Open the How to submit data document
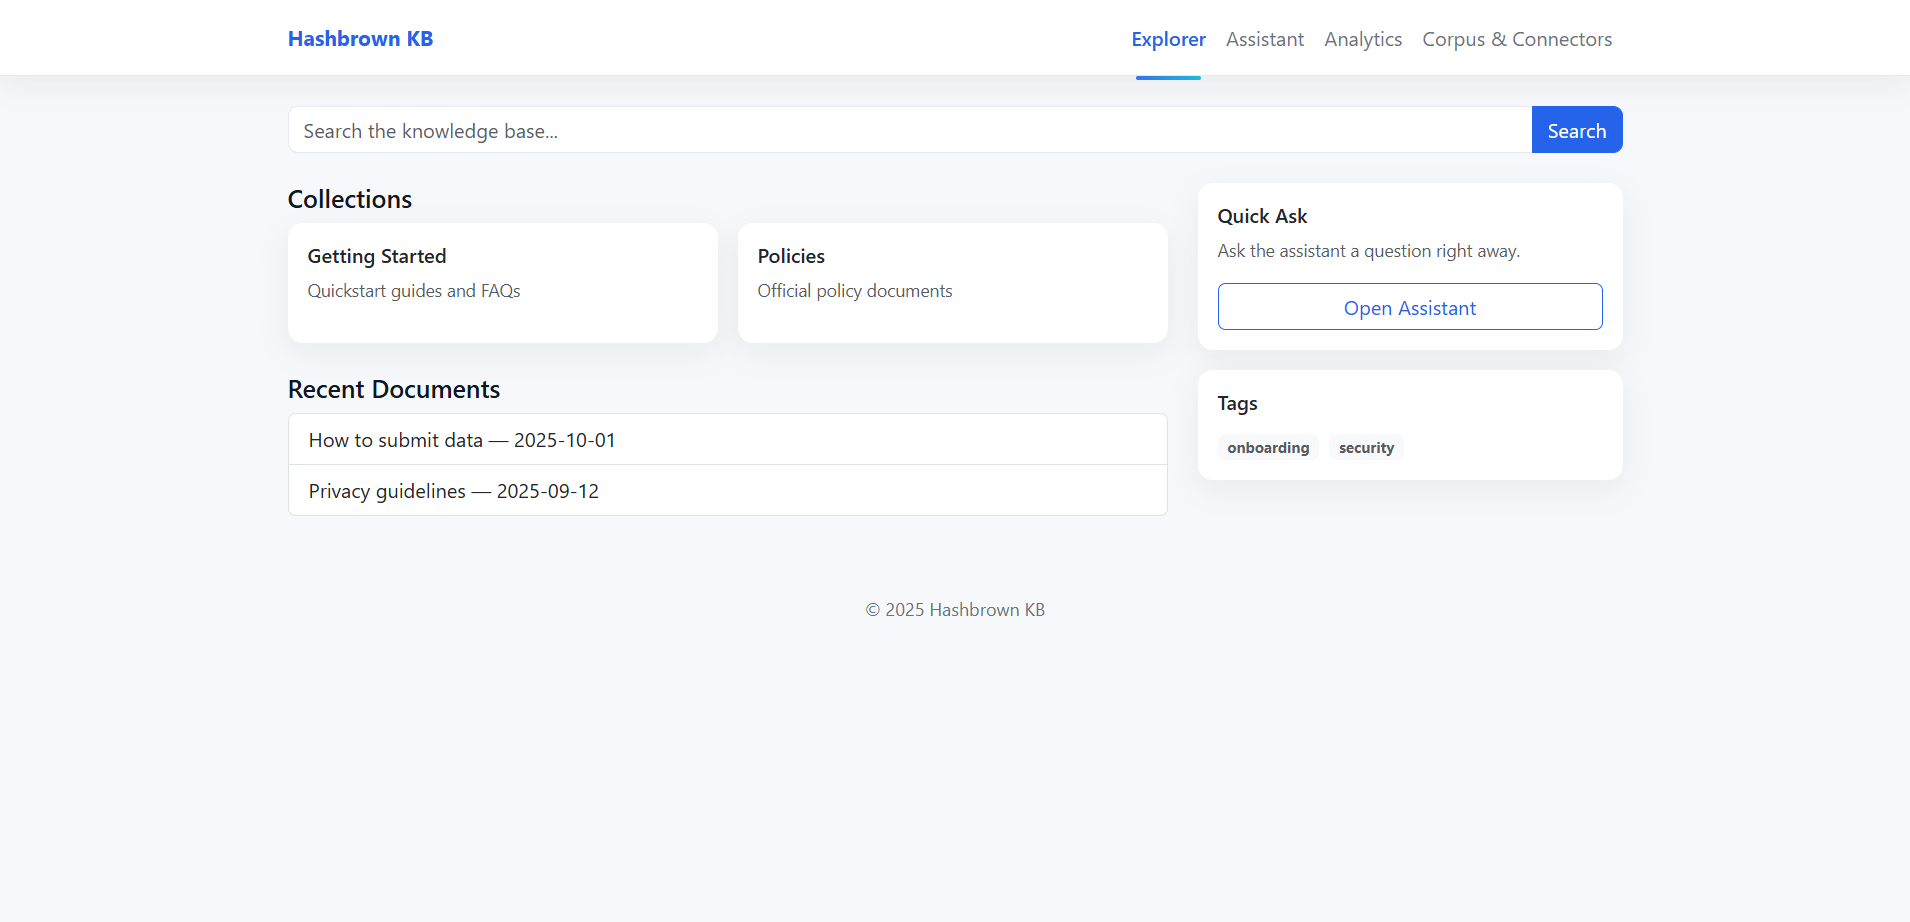The width and height of the screenshot is (1910, 922). point(461,440)
